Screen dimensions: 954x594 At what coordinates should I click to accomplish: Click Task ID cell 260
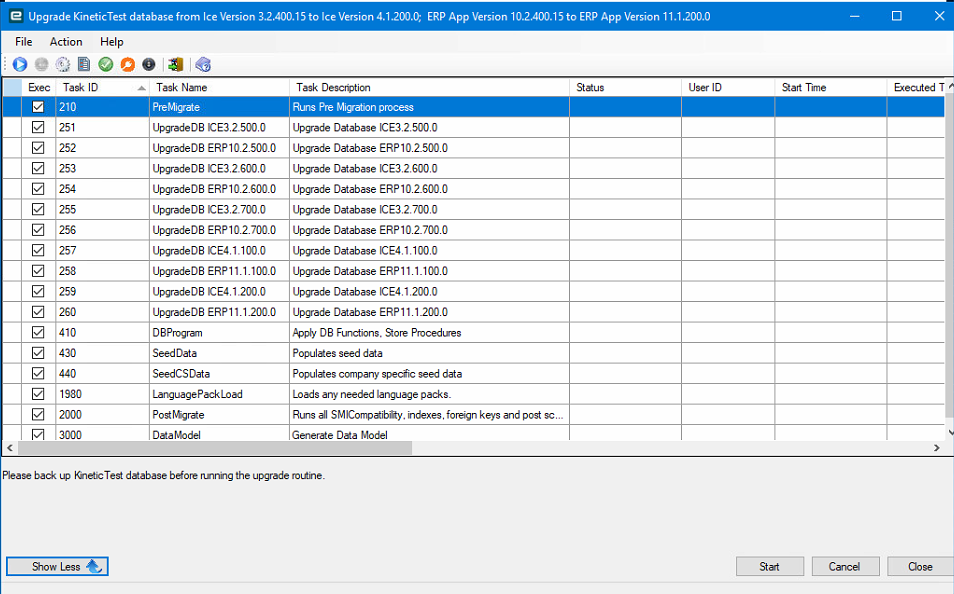[x=102, y=312]
